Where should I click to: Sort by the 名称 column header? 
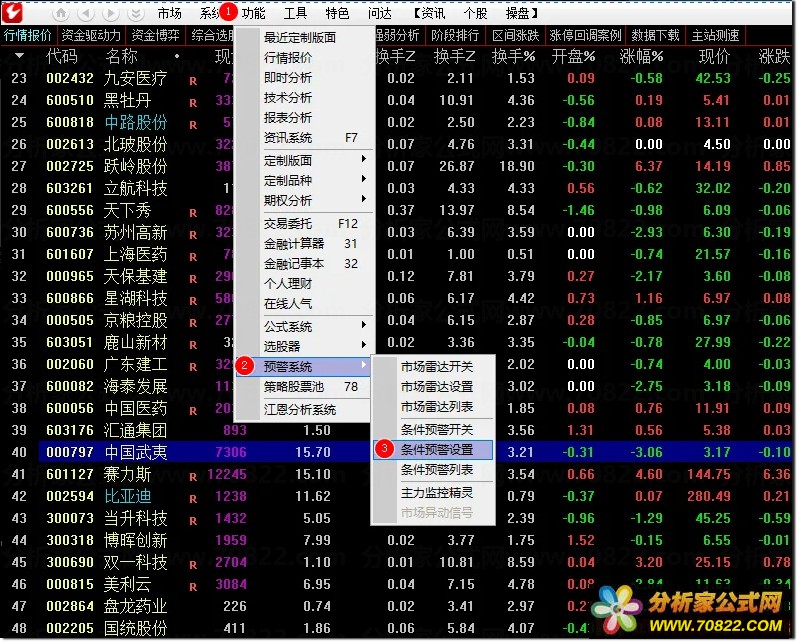point(121,56)
